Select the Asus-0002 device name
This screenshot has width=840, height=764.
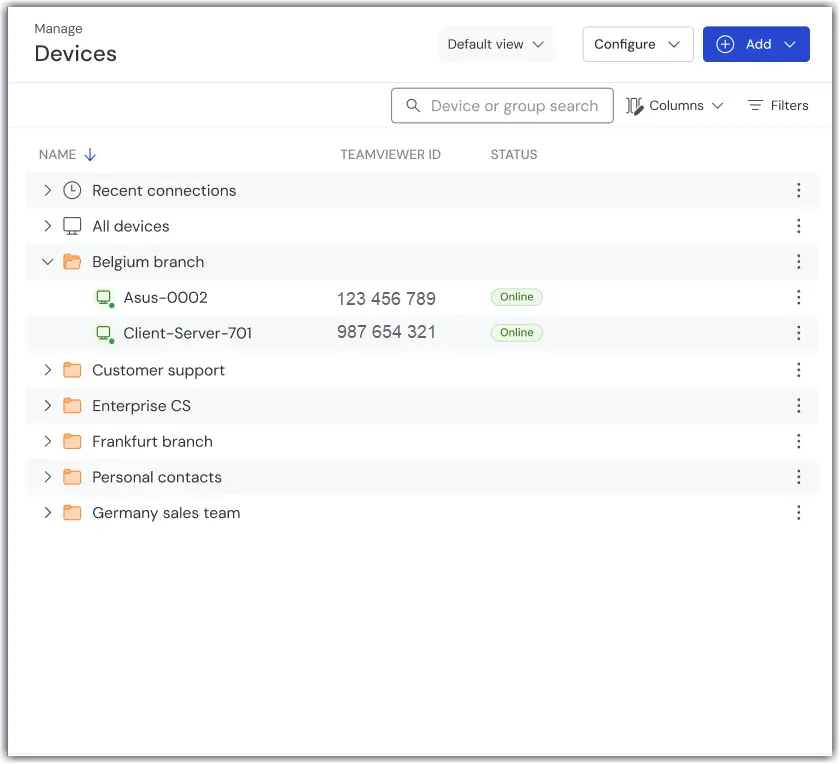165,297
